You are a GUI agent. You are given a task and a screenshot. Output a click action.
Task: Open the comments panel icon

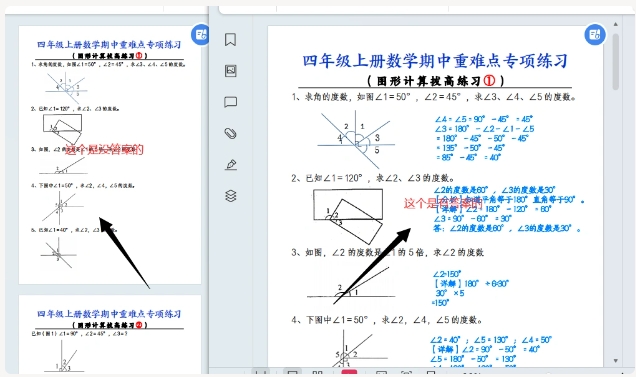point(230,102)
